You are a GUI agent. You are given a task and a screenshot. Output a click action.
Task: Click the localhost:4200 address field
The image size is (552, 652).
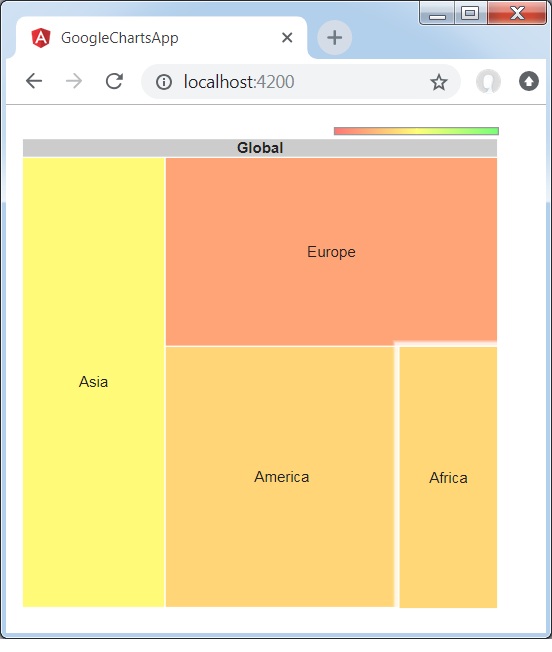(301, 82)
